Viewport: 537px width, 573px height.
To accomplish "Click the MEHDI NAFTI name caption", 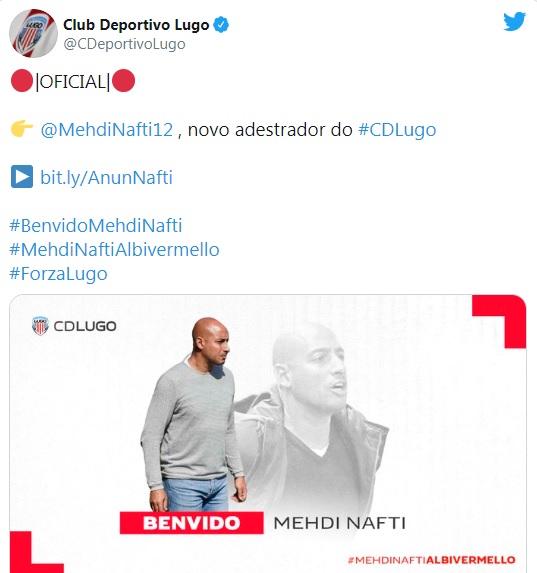I will tap(340, 523).
